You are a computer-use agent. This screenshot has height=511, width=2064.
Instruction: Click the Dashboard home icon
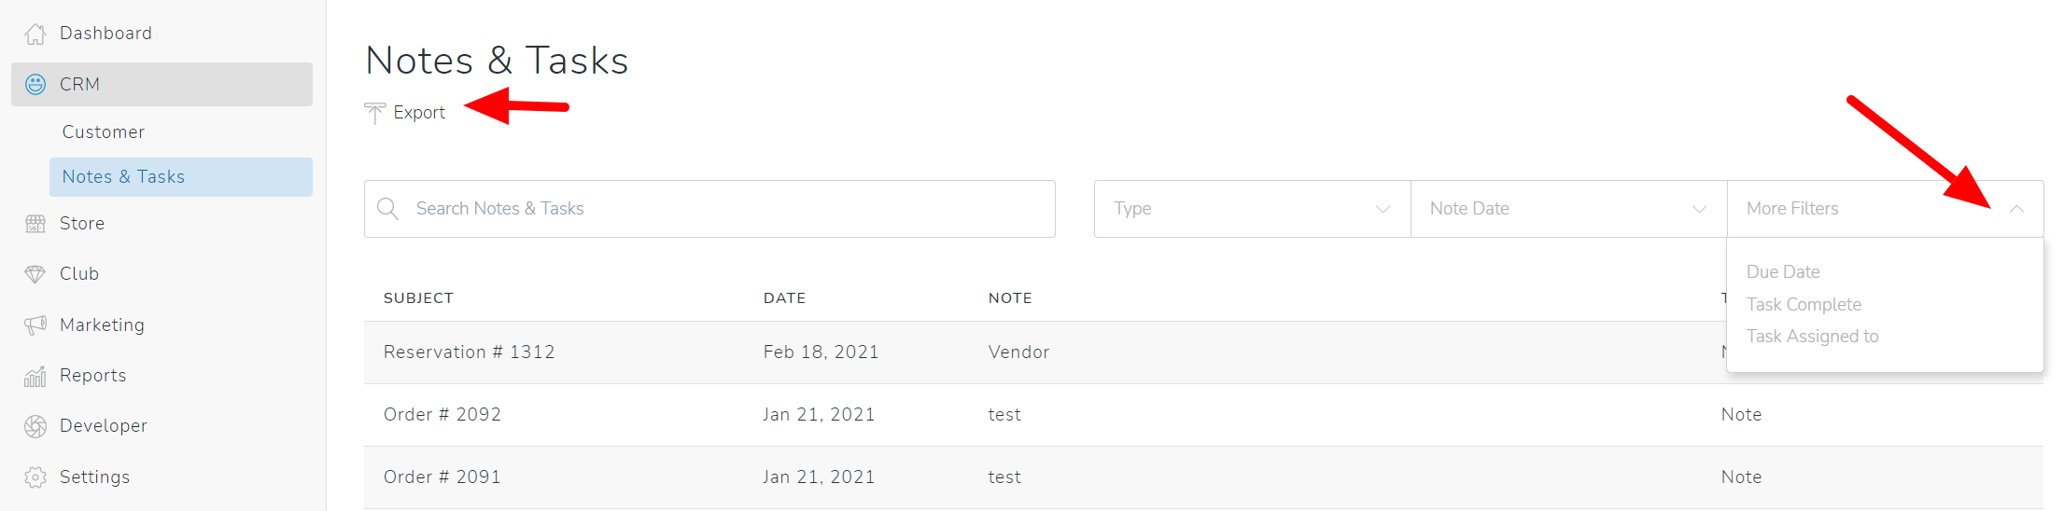click(x=36, y=34)
